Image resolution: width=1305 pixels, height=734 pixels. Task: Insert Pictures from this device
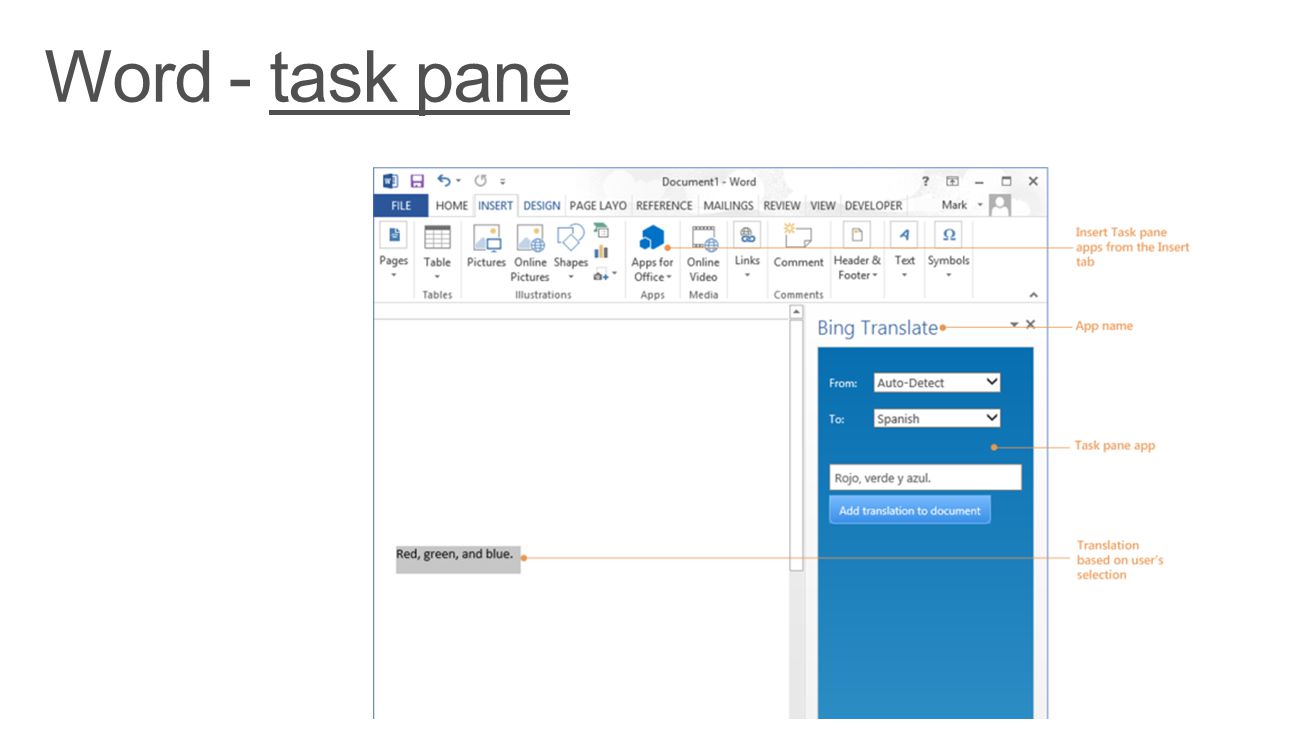coord(486,246)
